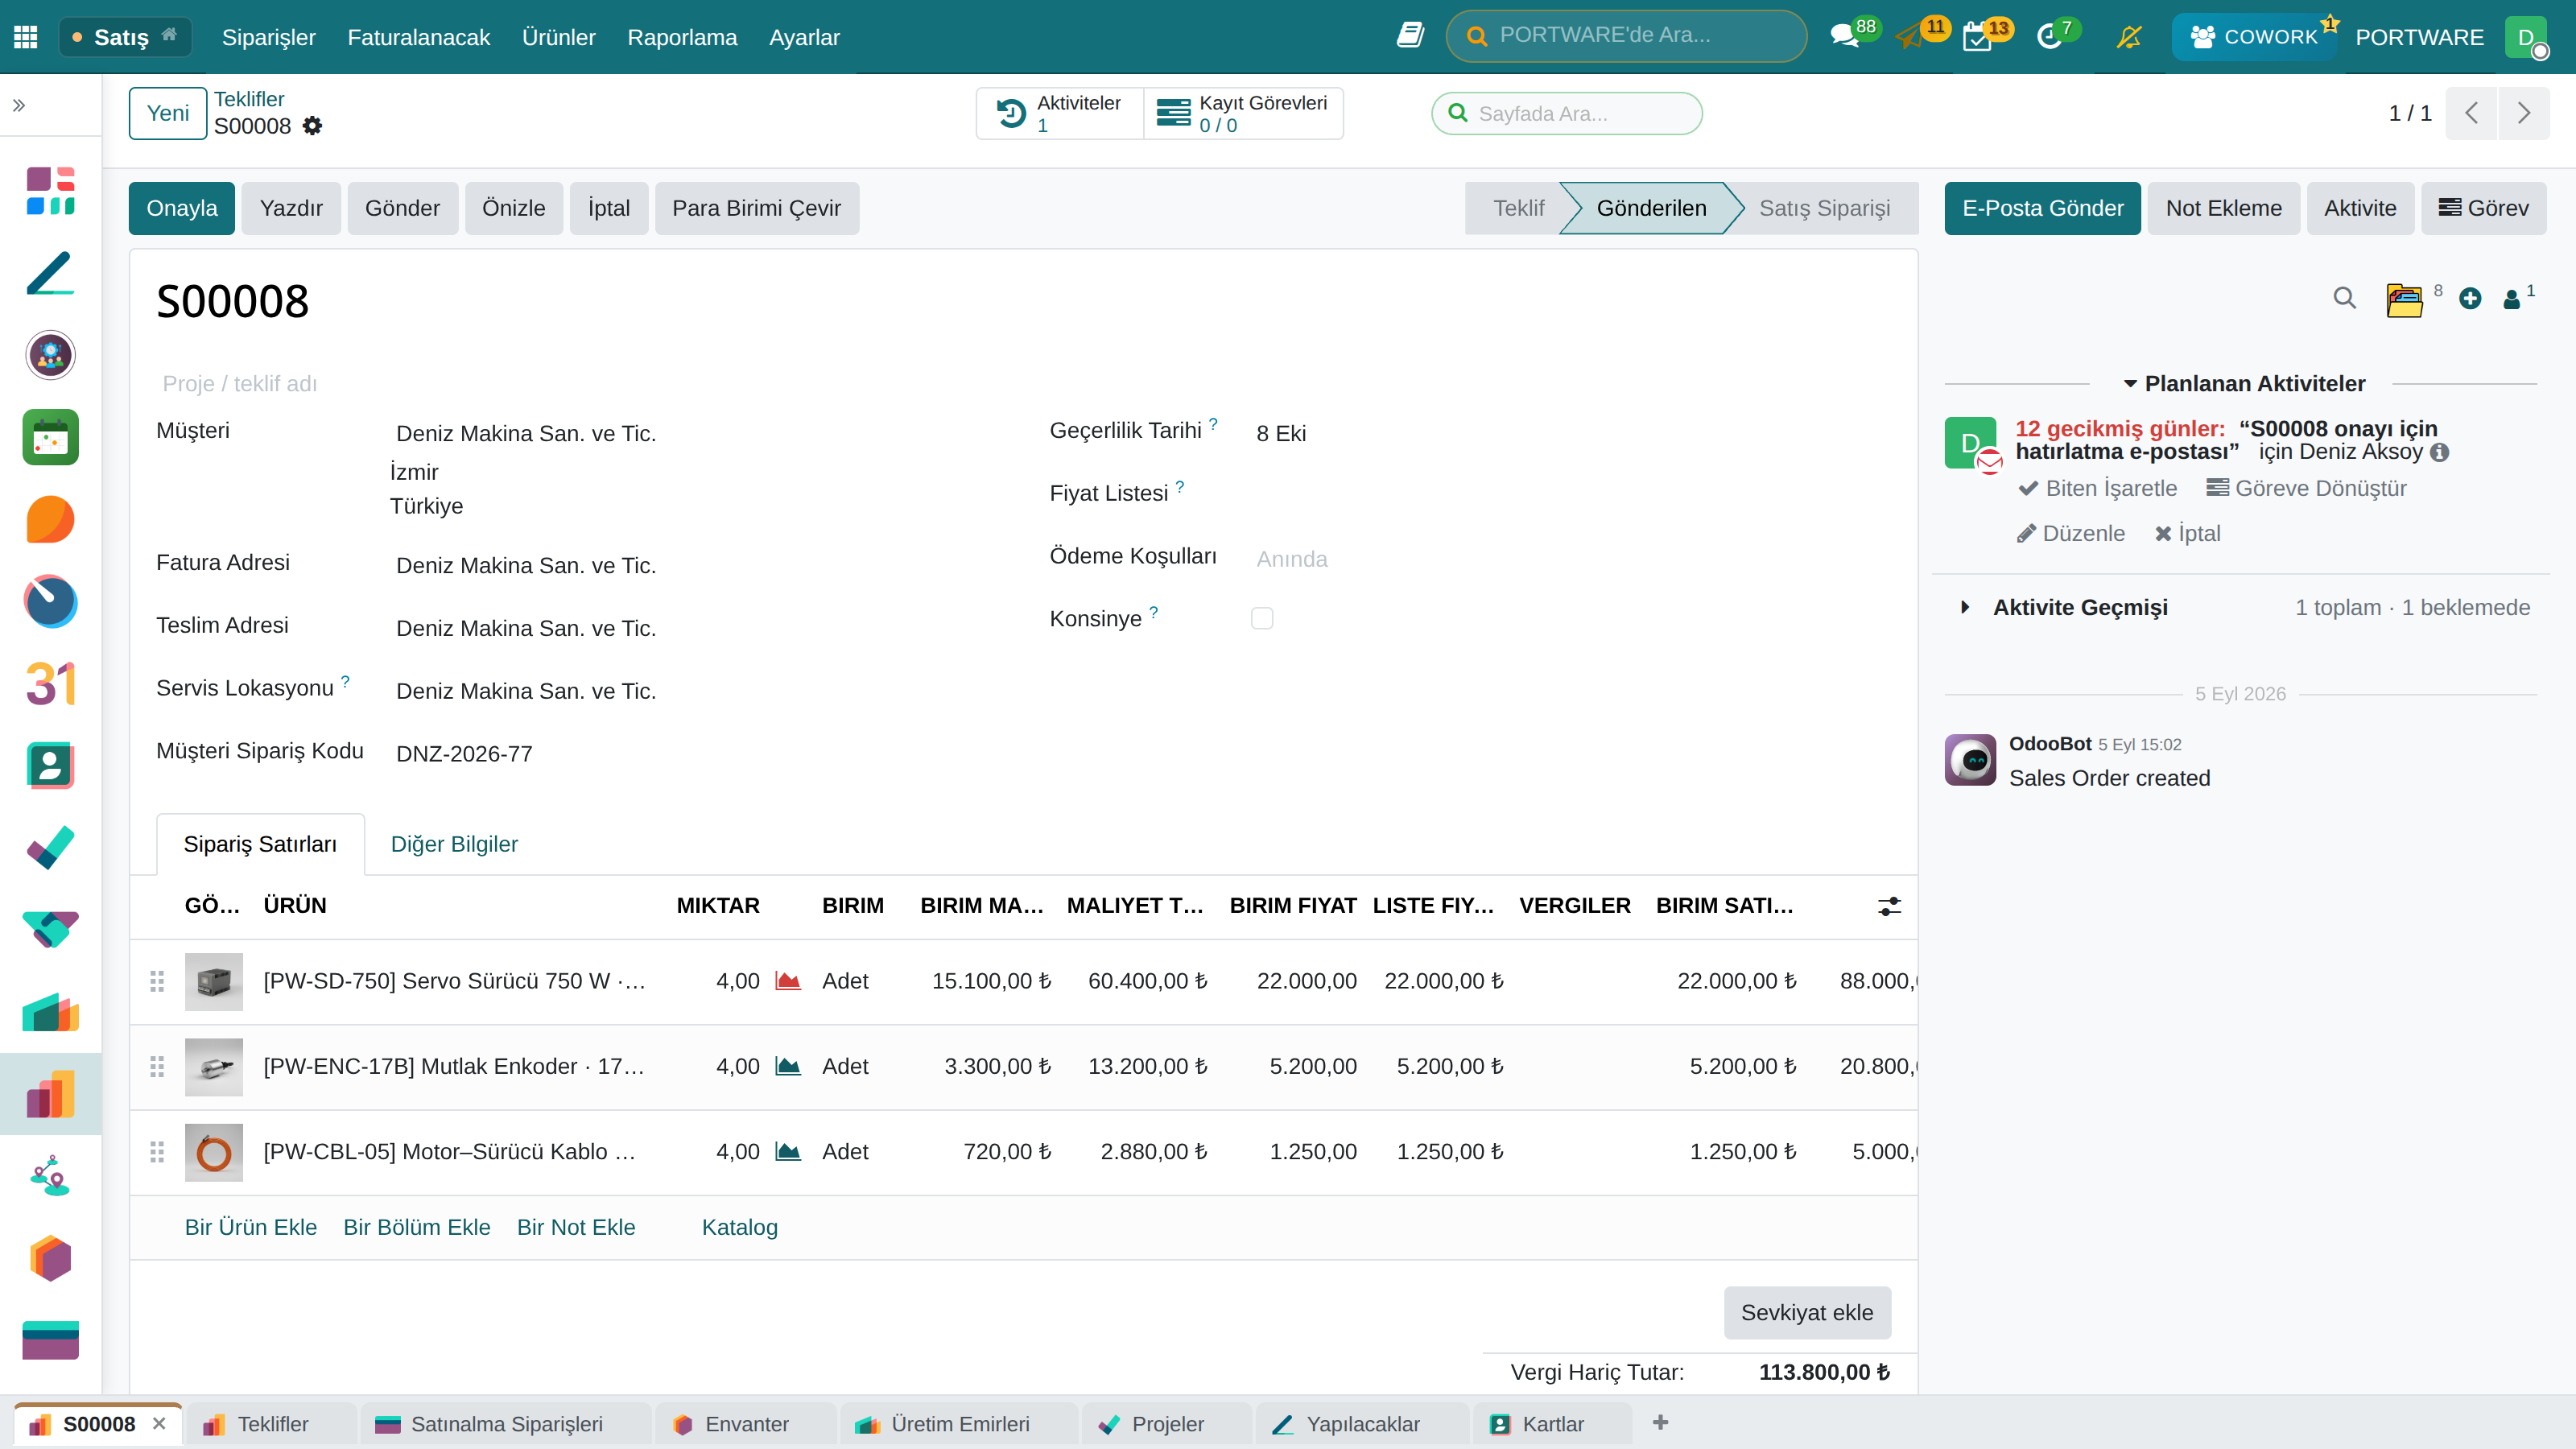
Task: Click the settings gear next to S00008
Action: [x=312, y=126]
